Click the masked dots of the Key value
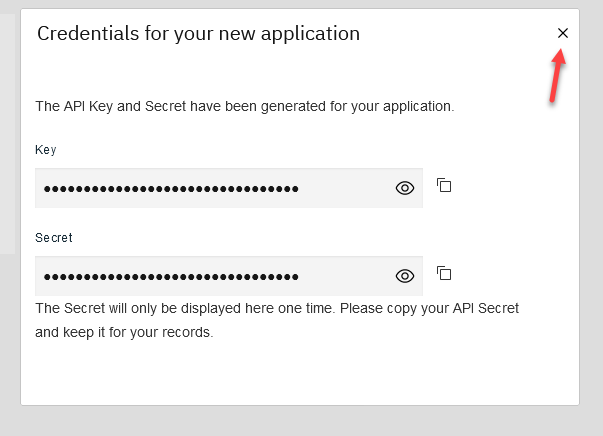Screen dimensions: 603x436 click(x=170, y=188)
